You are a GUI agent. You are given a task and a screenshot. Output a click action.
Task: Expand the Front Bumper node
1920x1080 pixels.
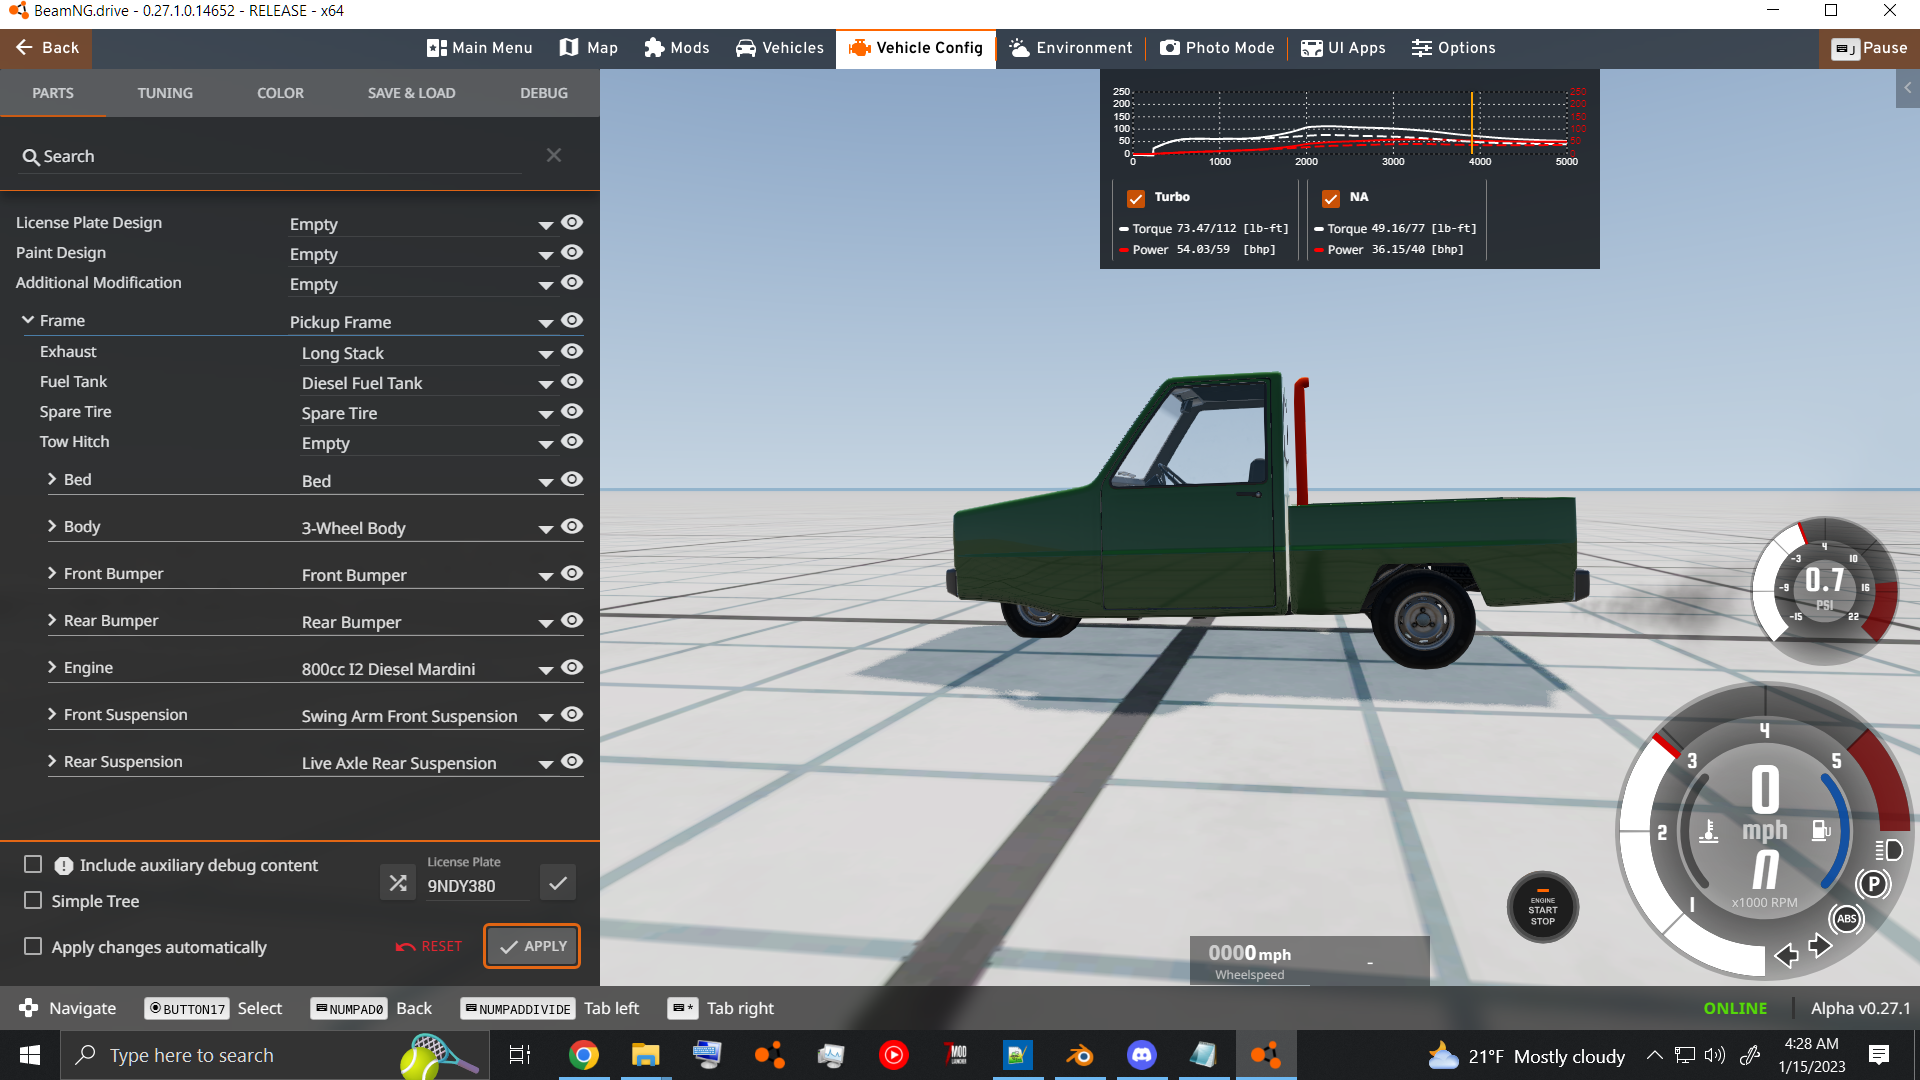tap(52, 573)
